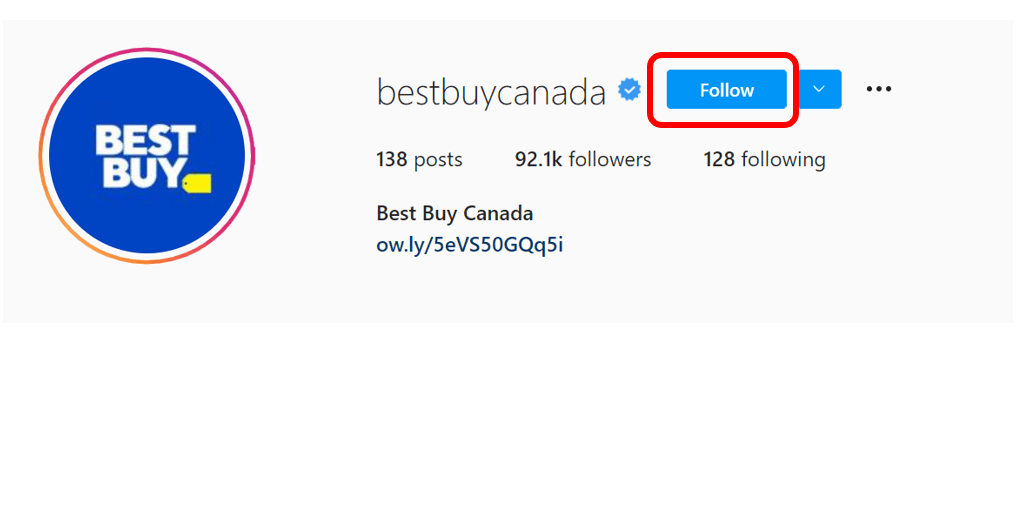Click the yellow price tag in logo
This screenshot has height=529, width=1019.
click(197, 184)
